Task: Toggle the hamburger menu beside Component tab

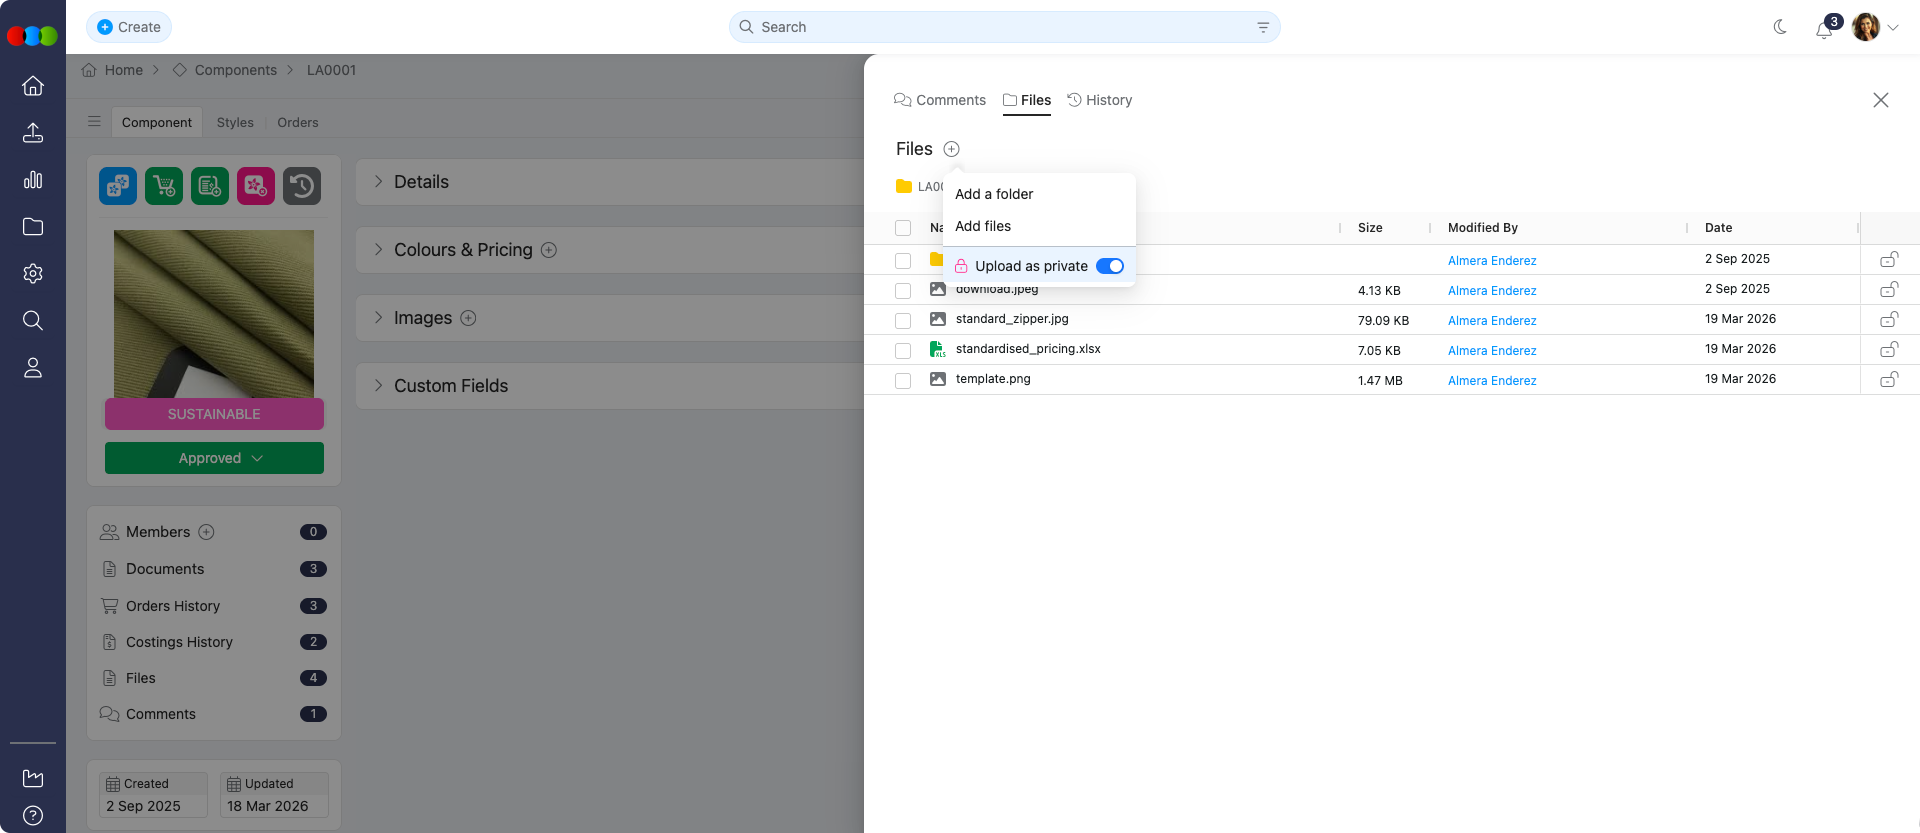Action: 94,122
